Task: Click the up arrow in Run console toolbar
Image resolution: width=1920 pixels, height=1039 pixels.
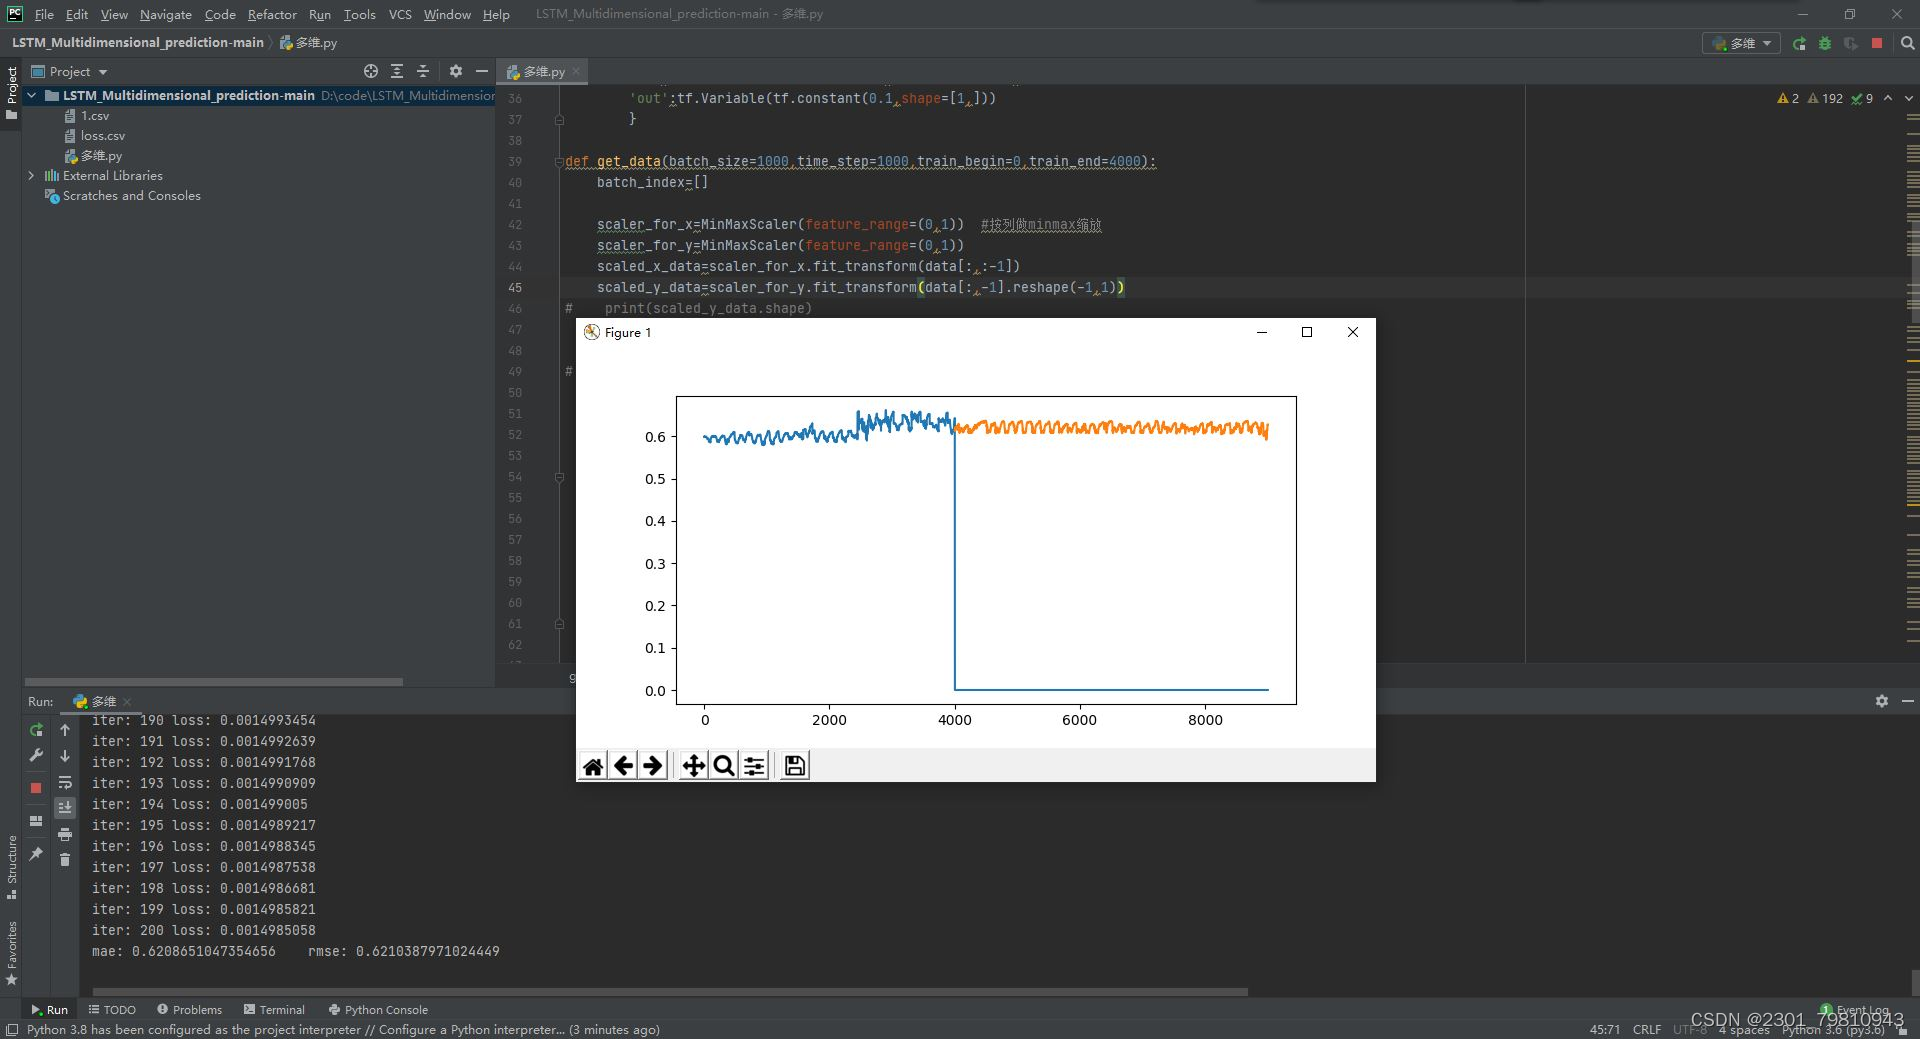Action: tap(65, 730)
